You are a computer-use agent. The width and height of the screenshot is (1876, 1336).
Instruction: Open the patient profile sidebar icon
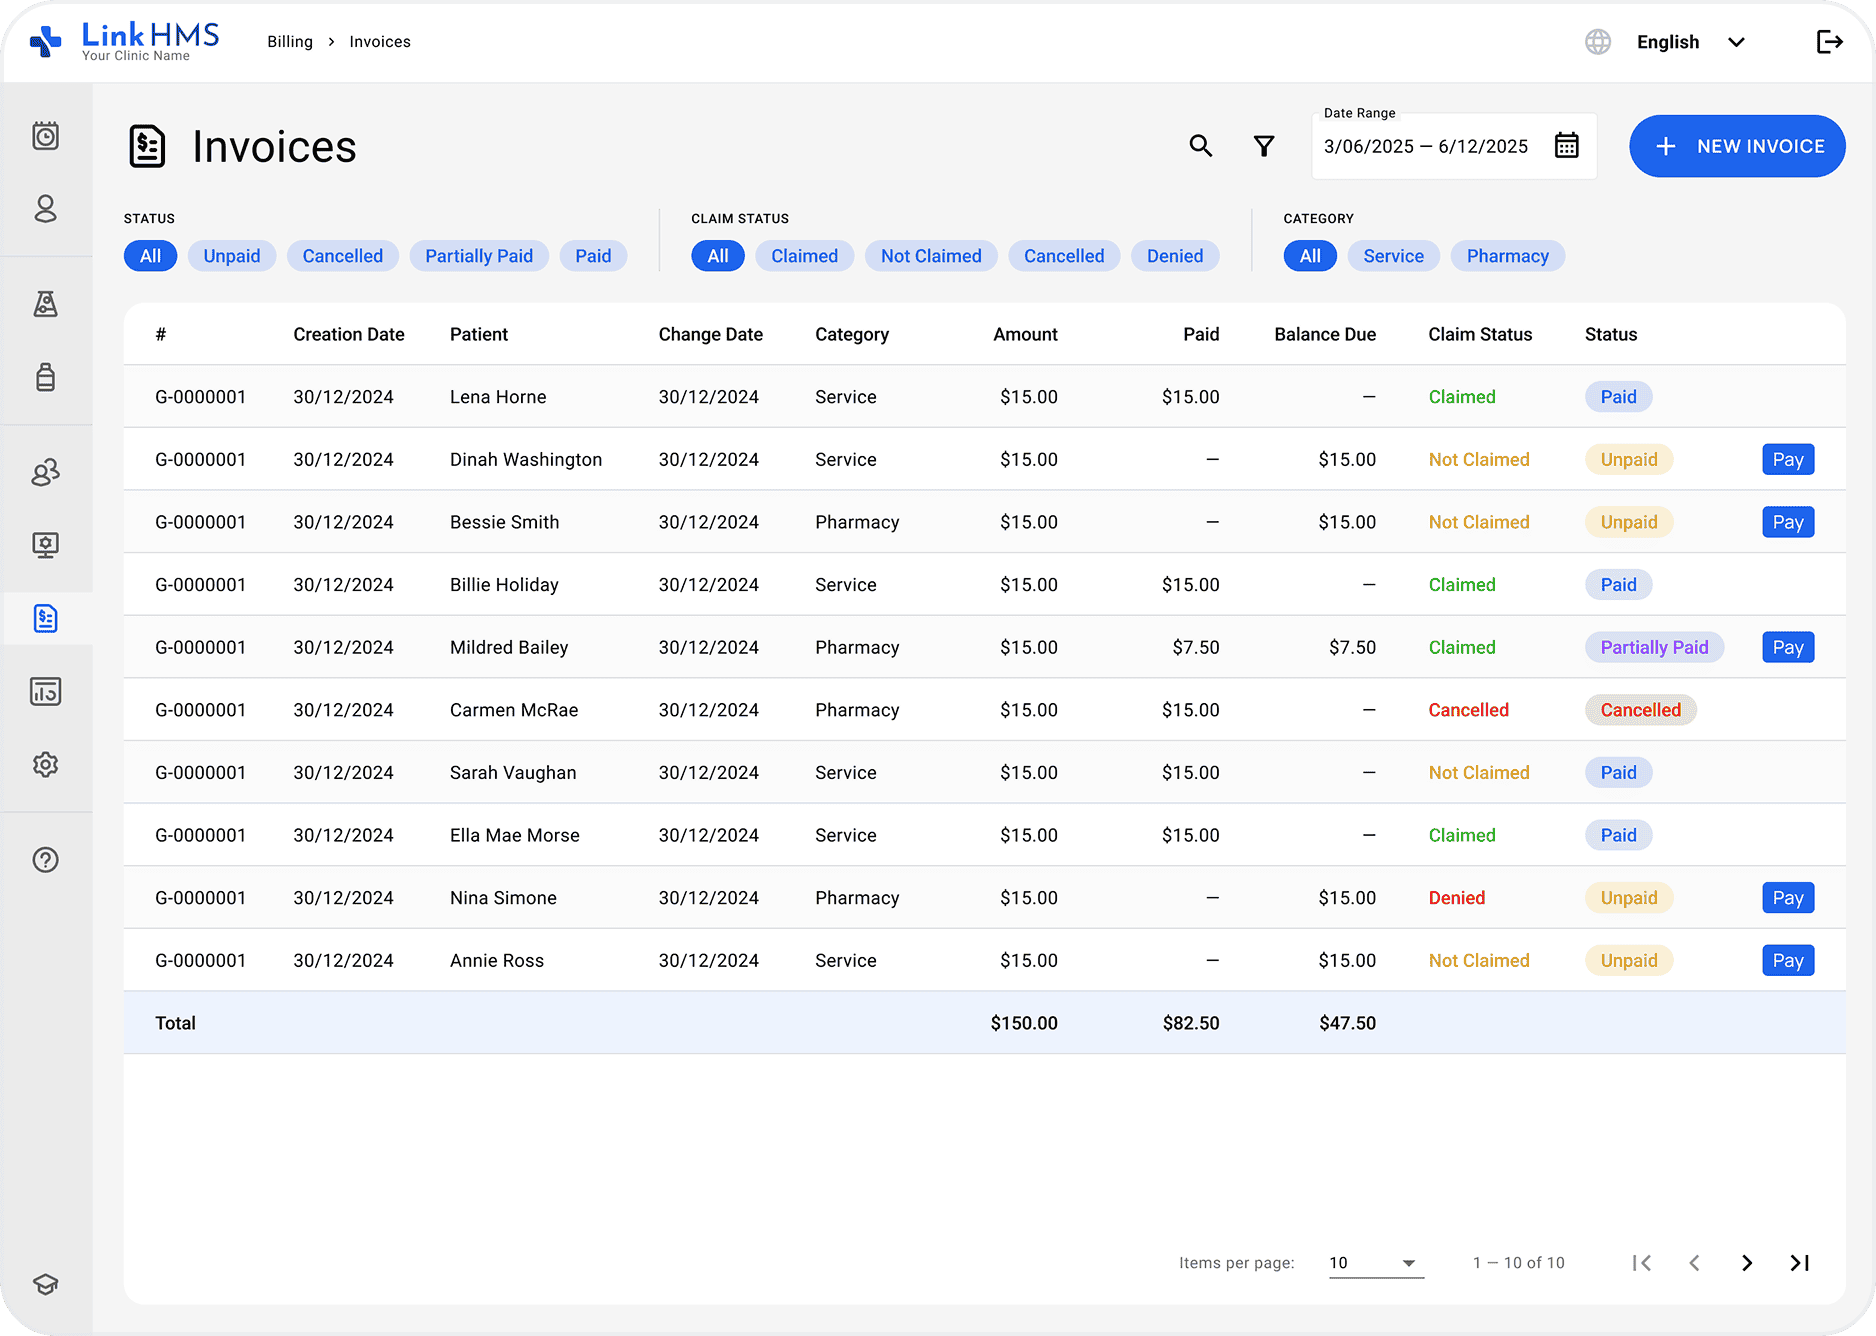(x=46, y=209)
